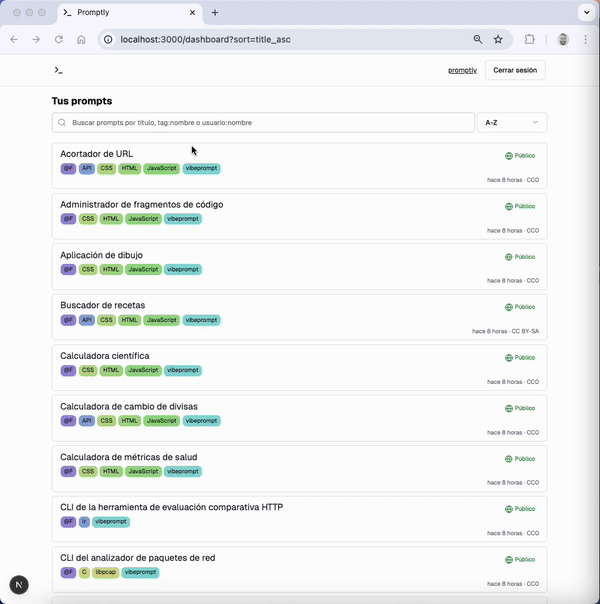Open the Chrome profile avatar
Image resolution: width=600 pixels, height=604 pixels.
click(x=563, y=39)
